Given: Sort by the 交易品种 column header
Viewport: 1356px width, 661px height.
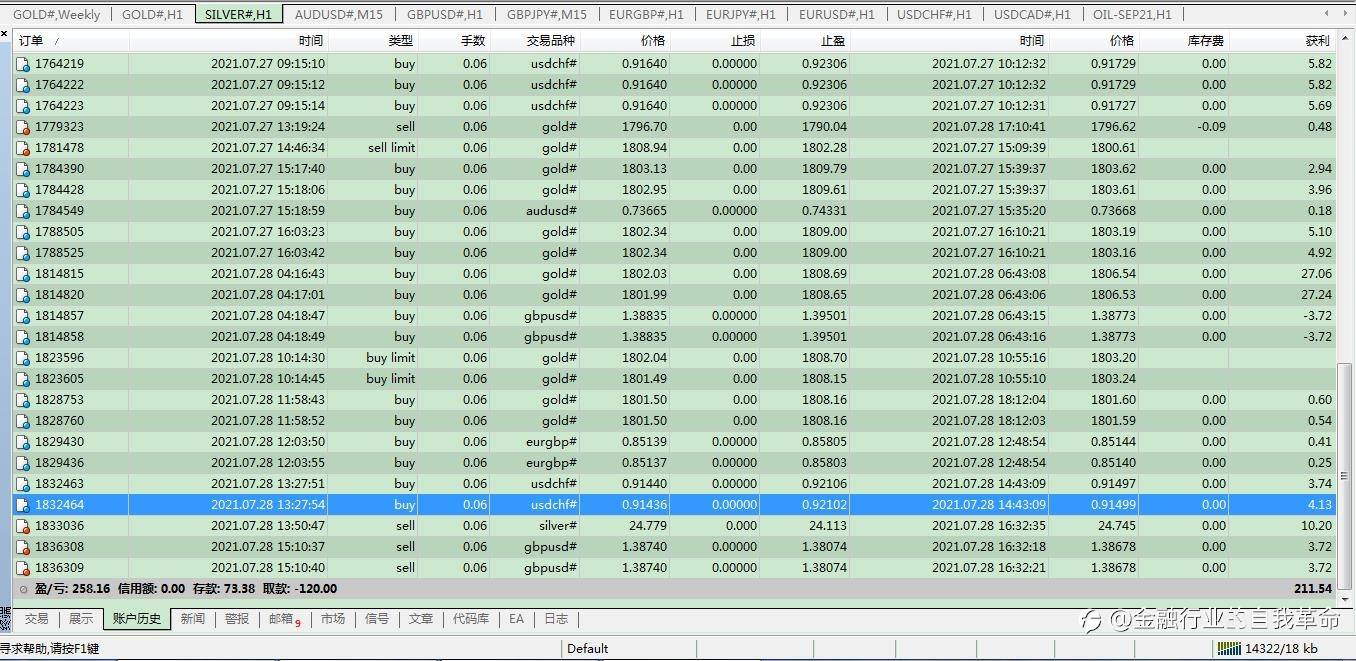Looking at the screenshot, I should pyautogui.click(x=534, y=41).
